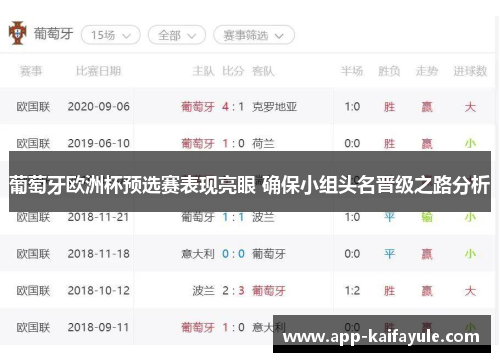Click 赢 trend in 2018-11-18 row

pyautogui.click(x=427, y=254)
